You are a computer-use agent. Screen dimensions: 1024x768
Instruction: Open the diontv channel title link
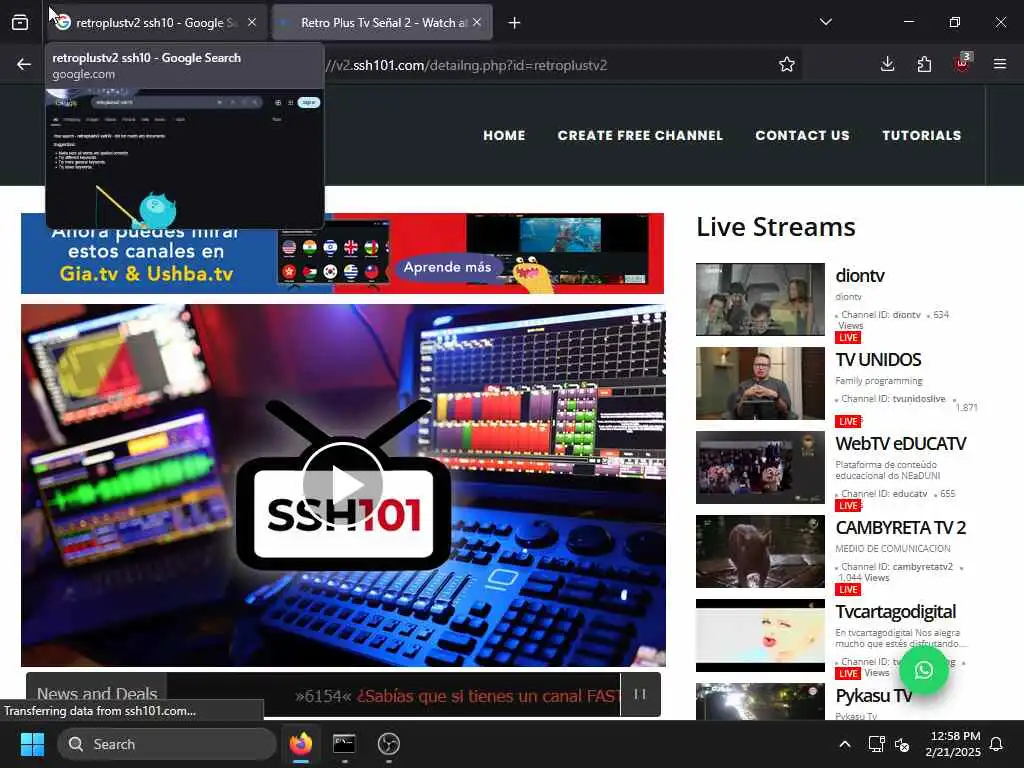point(859,276)
